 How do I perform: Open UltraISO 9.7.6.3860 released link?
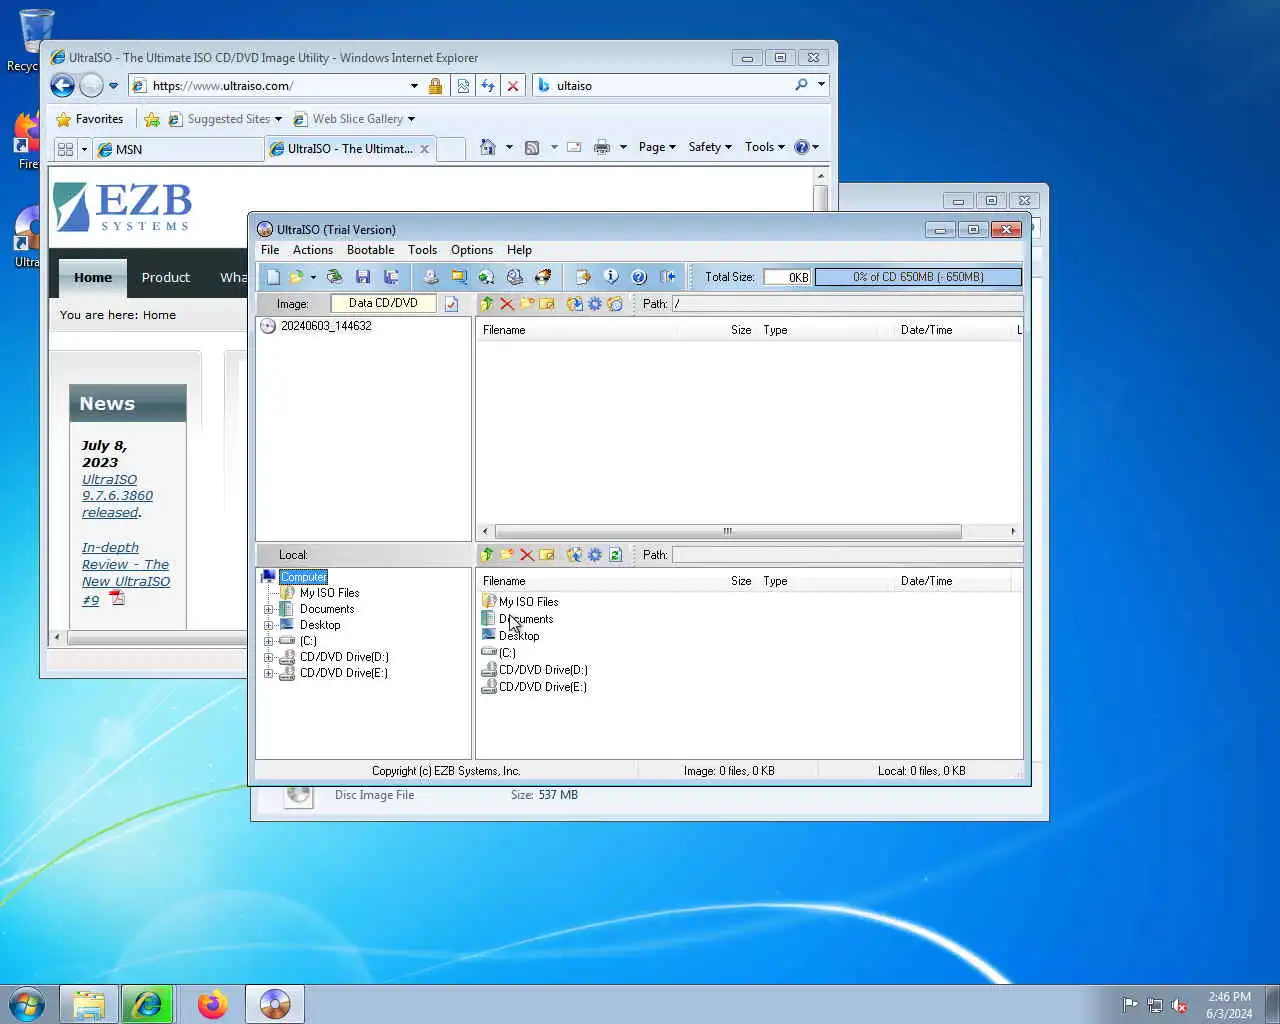tap(117, 496)
